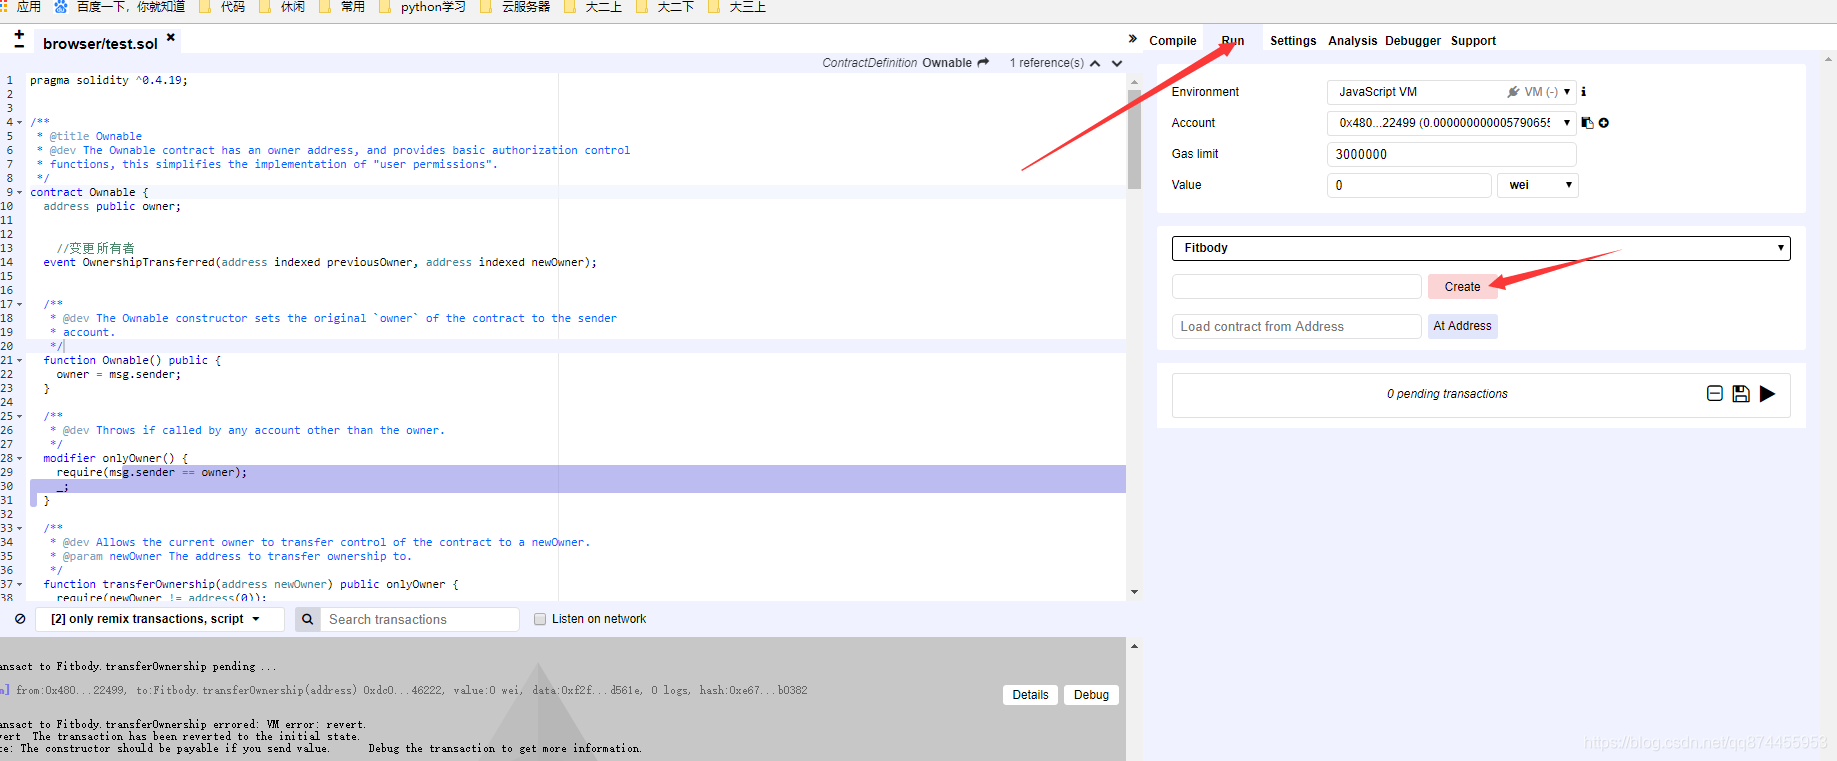Collapse the comment fold at line 33
Image resolution: width=1837 pixels, height=761 pixels.
click(20, 528)
